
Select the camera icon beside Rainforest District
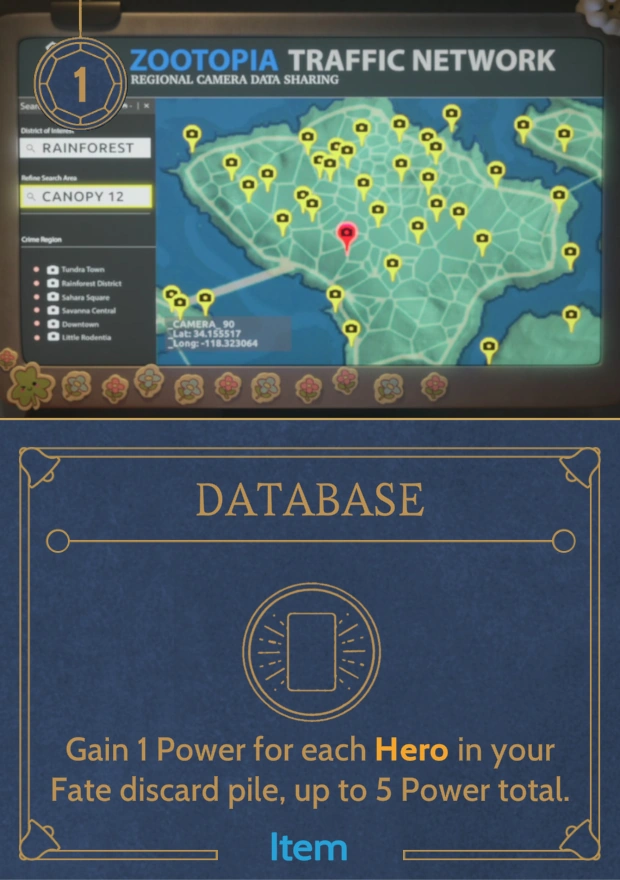53,283
